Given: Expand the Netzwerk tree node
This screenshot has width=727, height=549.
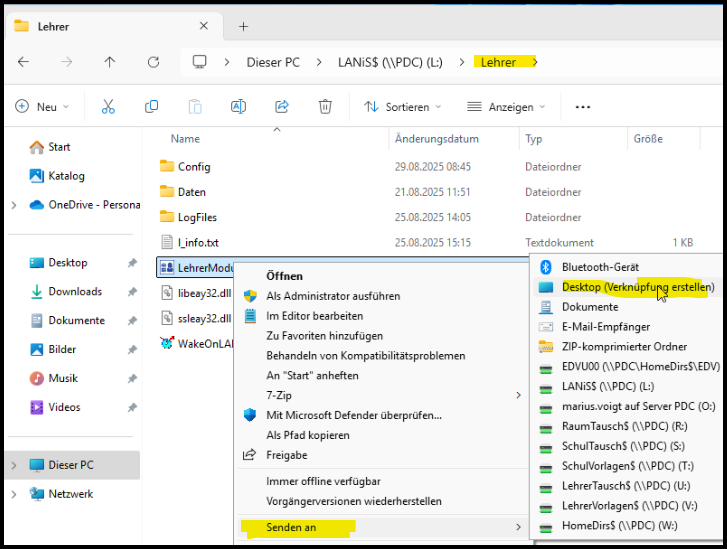Looking at the screenshot, I should (x=13, y=494).
